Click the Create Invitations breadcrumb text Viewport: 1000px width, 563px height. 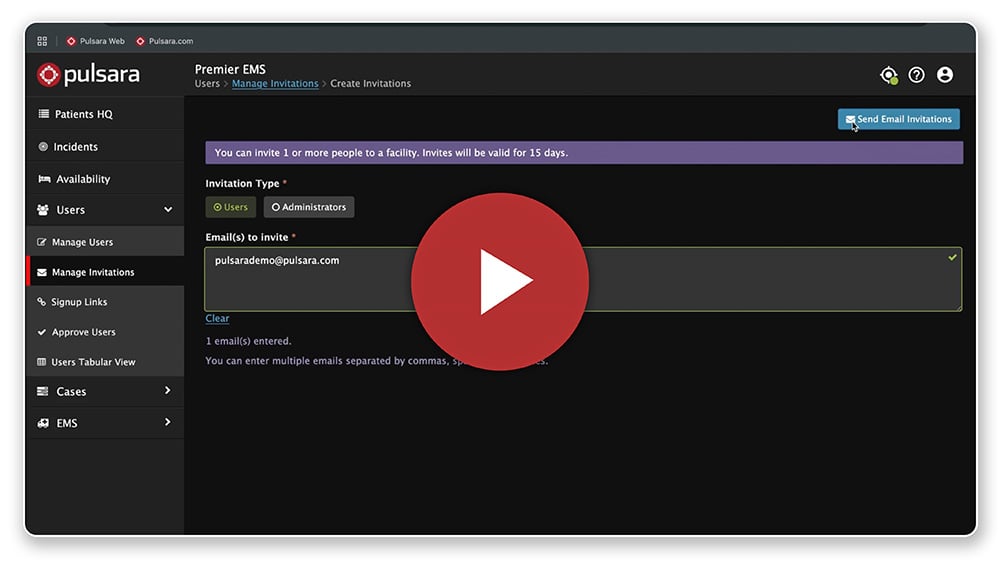(371, 84)
